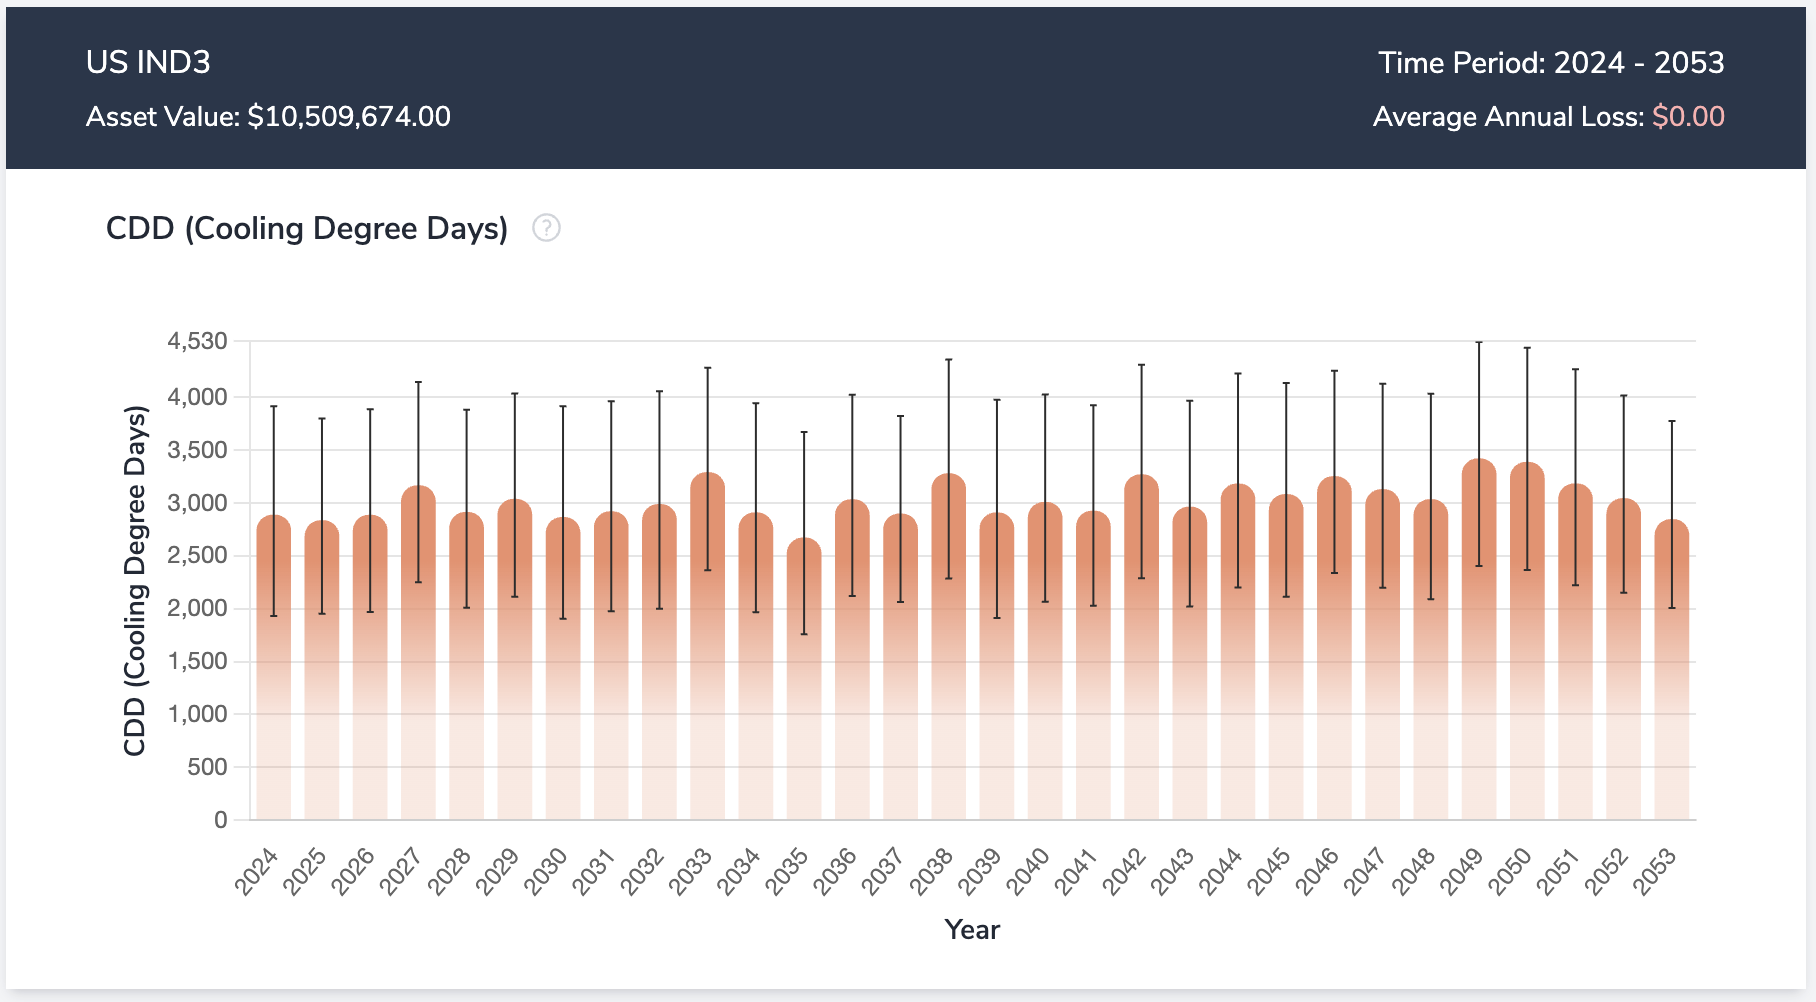The image size is (1816, 1002).
Task: Select the 2050 bar in the chart
Action: [x=1527, y=641]
